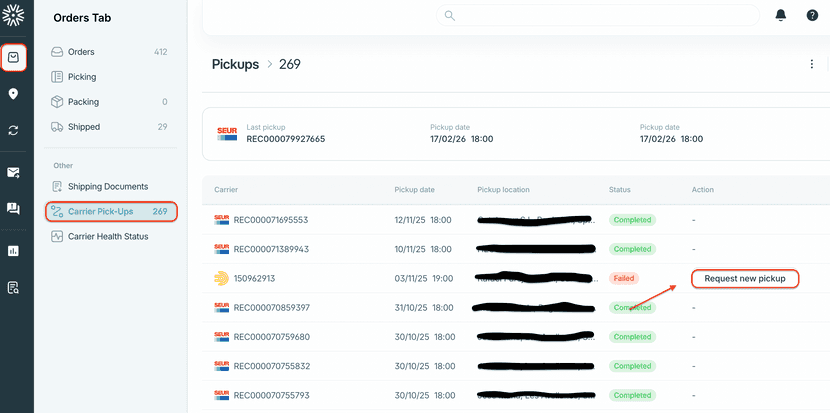
Task: Open Shipping Documents
Action: point(107,186)
